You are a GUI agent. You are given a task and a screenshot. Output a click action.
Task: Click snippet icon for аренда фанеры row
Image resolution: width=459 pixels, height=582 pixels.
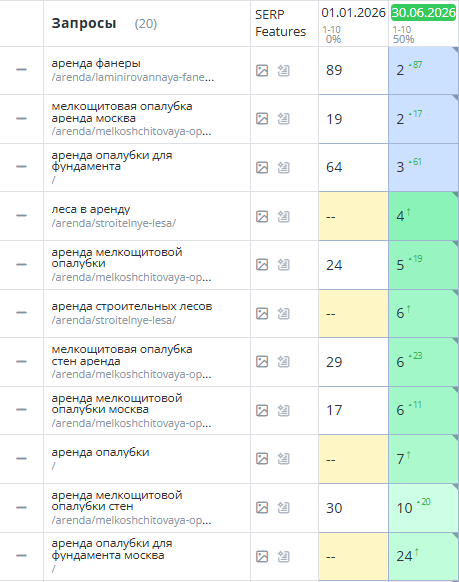tap(283, 70)
